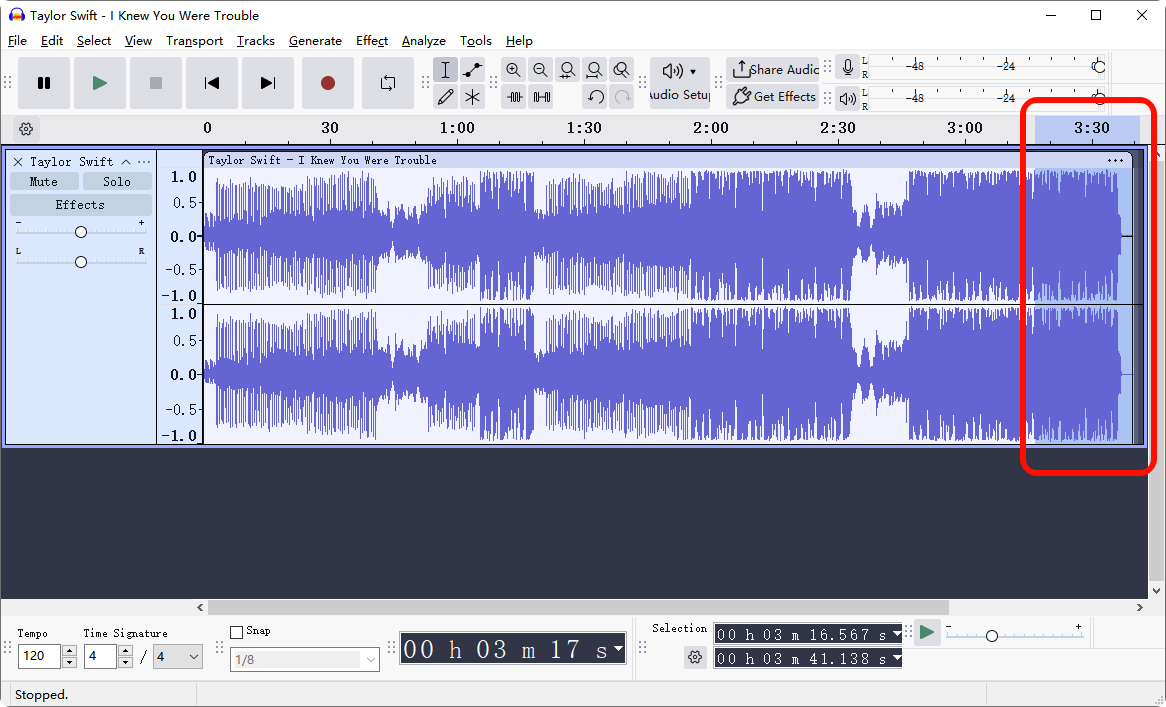Screen dimensions: 1166x707
Task: Open the clip's three-dot options menu
Action: coord(1115,161)
